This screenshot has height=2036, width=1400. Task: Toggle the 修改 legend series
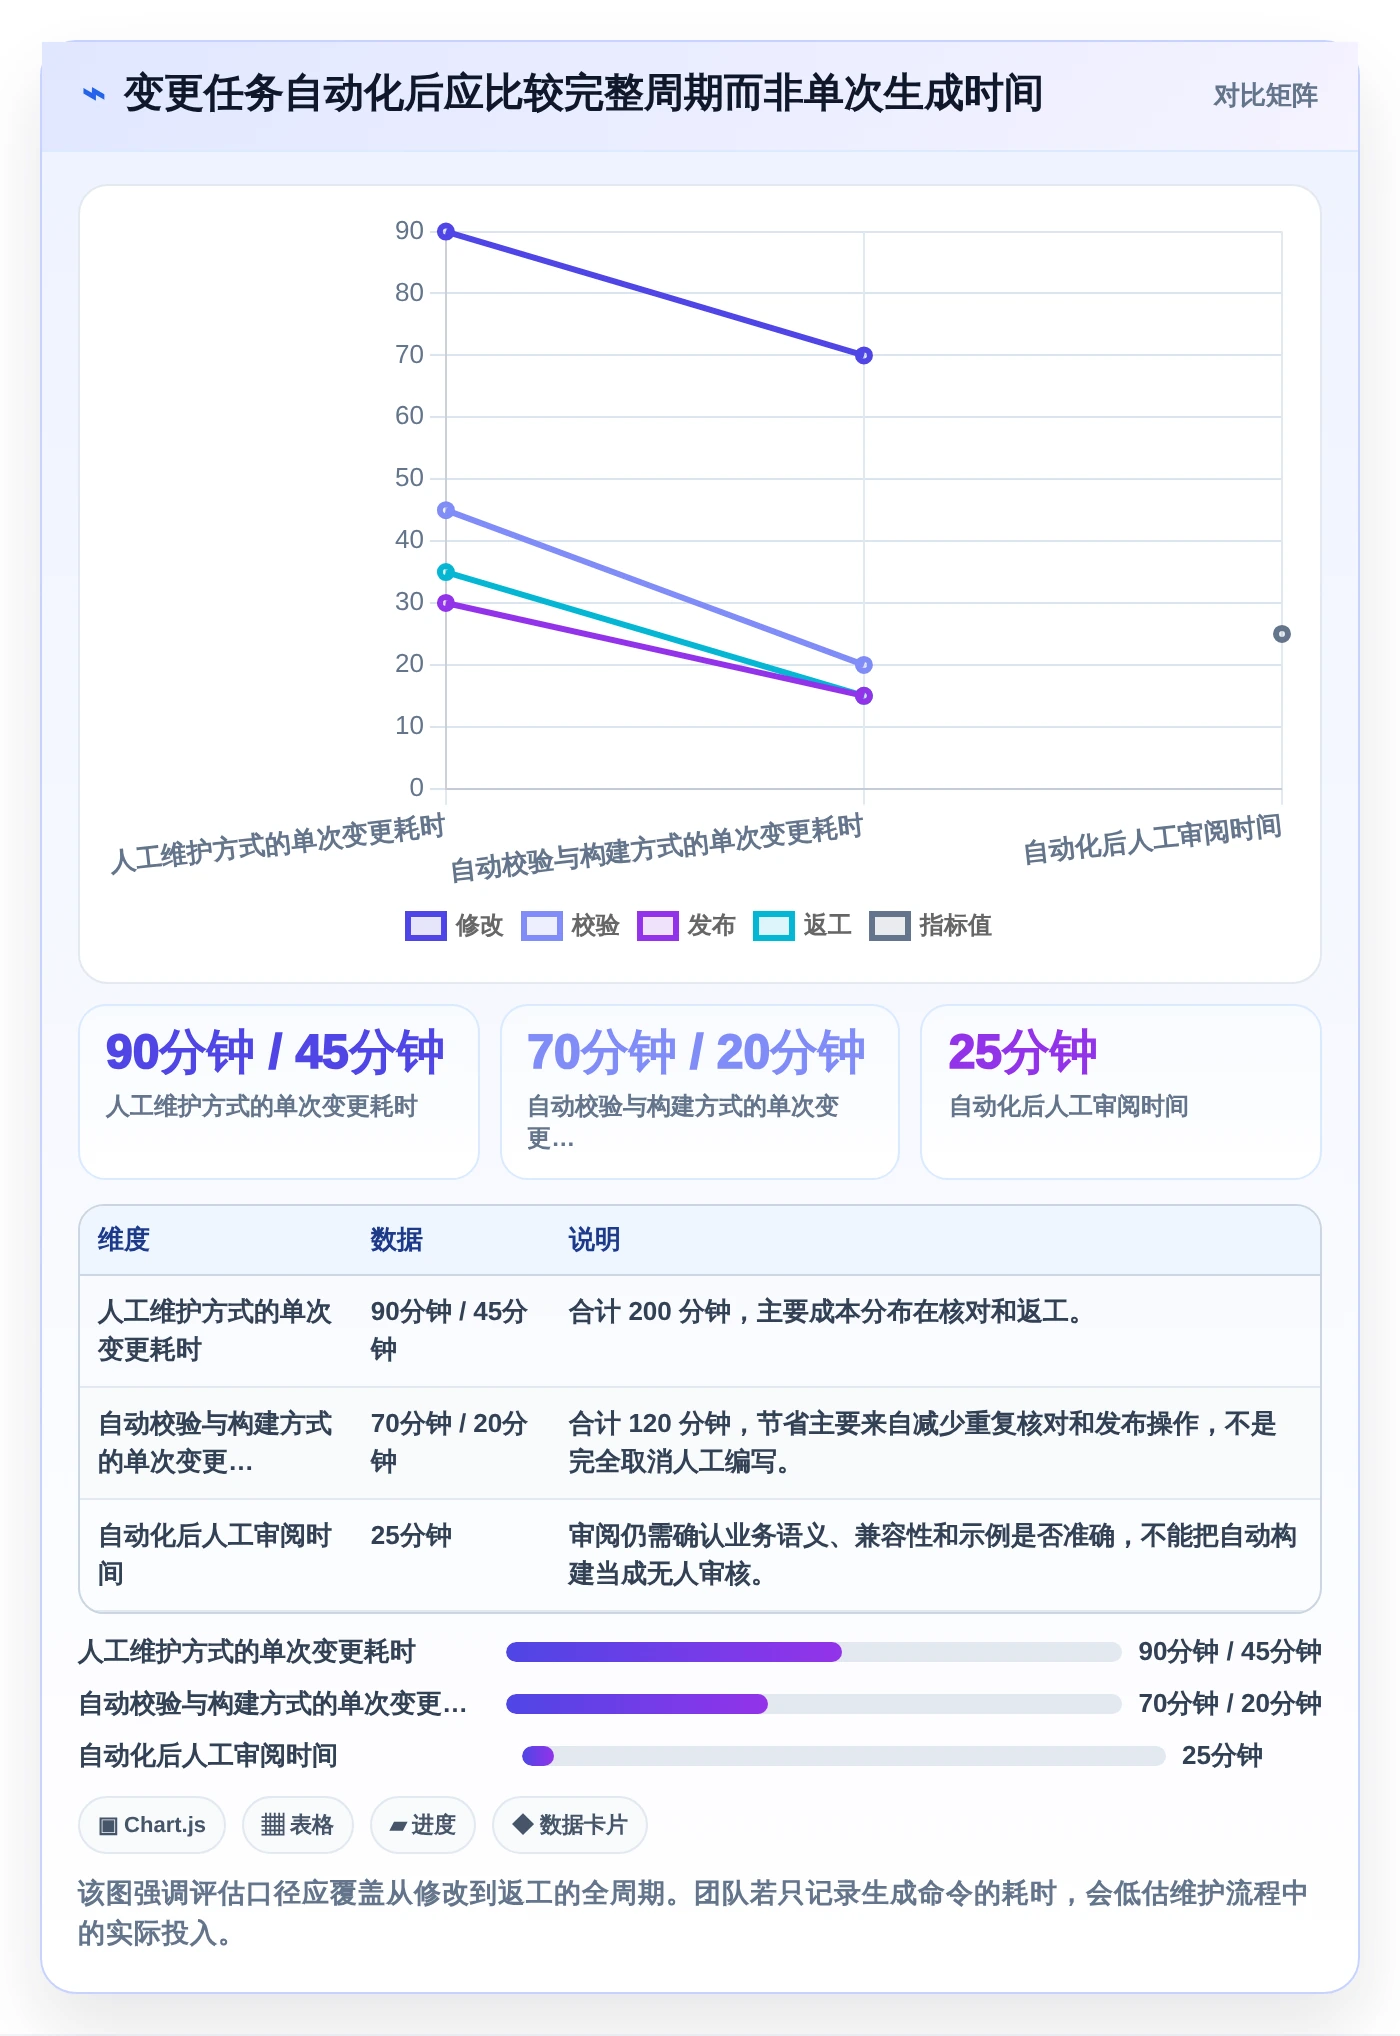point(454,926)
